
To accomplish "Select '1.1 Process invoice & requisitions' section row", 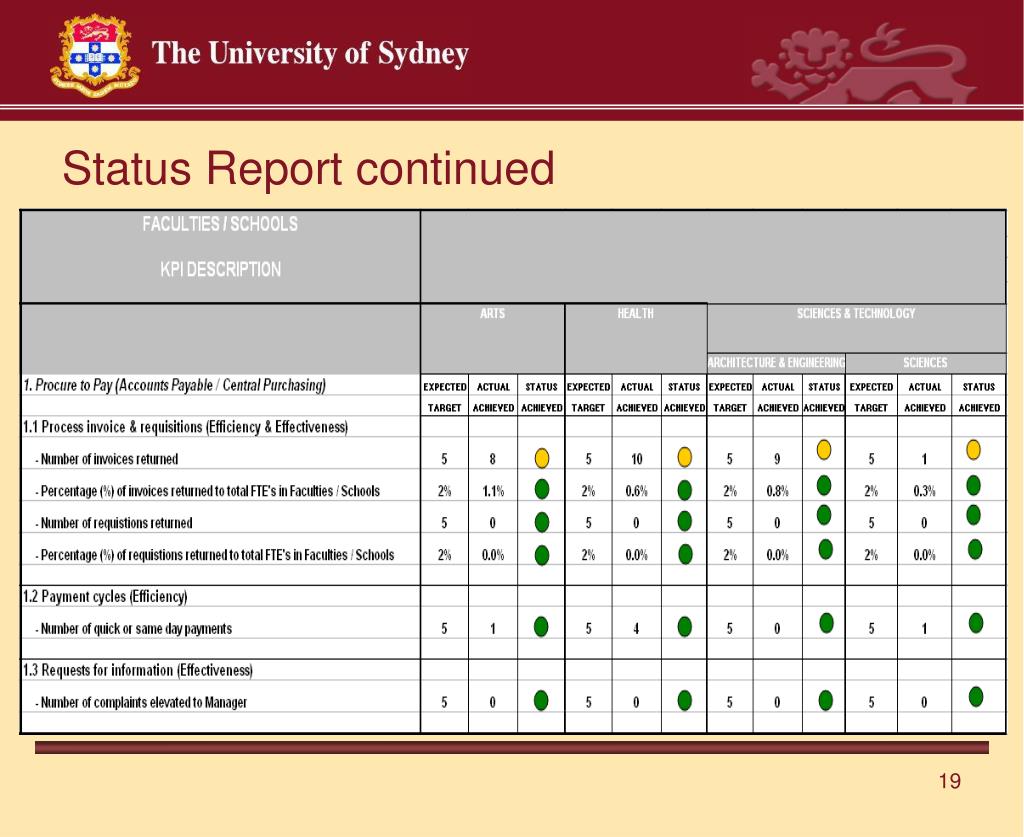I will pos(185,427).
